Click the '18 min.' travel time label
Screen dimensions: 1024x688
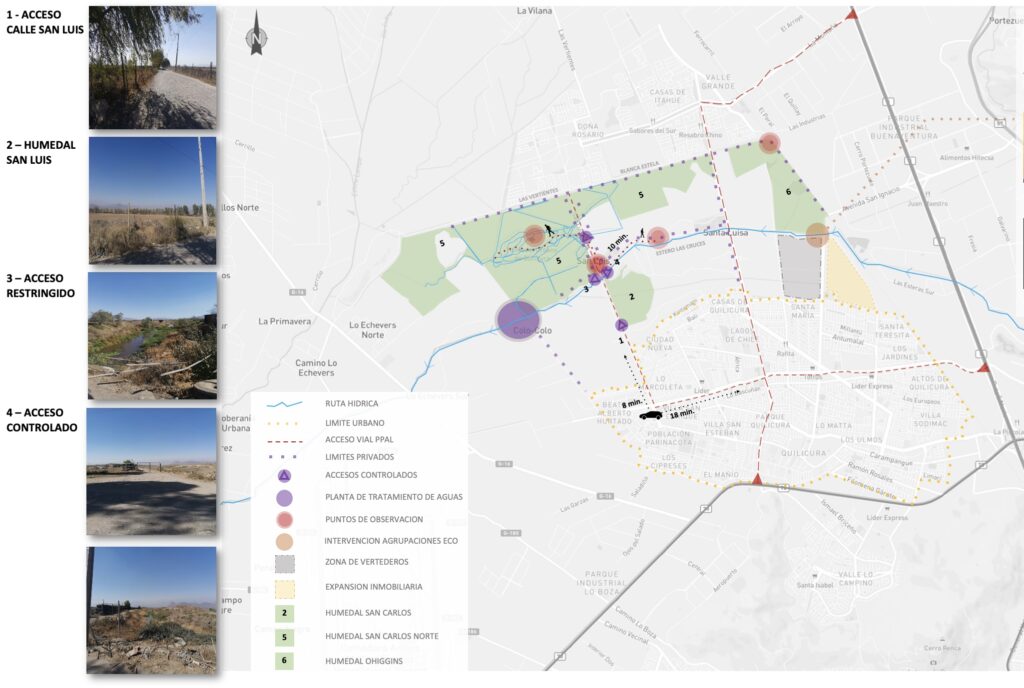coord(682,414)
